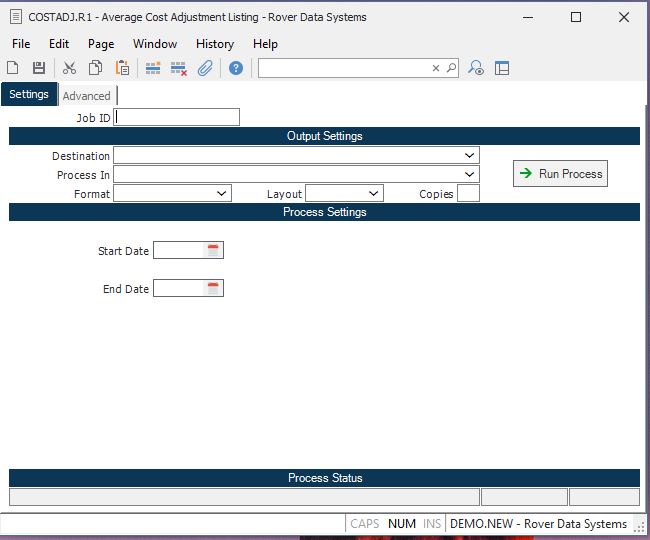Expand the Process In dropdown
The image size is (650, 540).
point(469,175)
